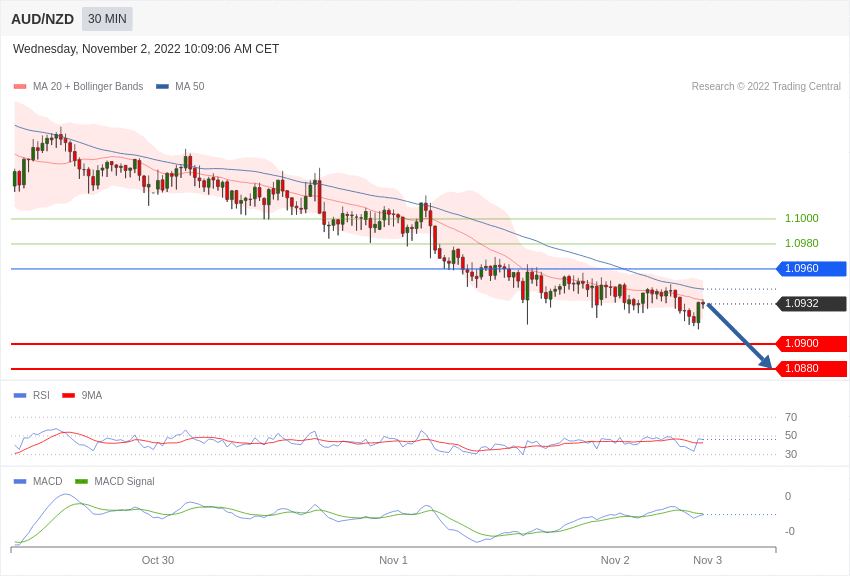
Task: Click the MACD legend label
Action: coord(48,481)
